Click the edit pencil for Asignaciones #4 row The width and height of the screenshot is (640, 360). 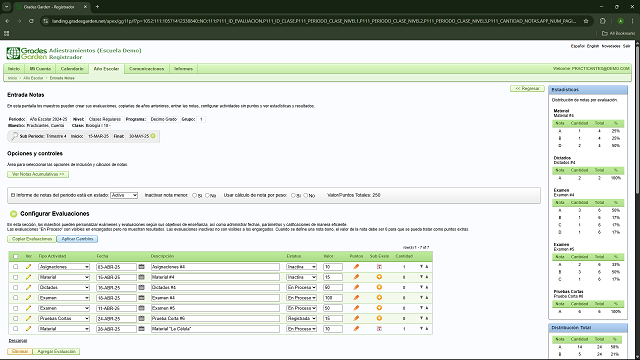click(28, 267)
